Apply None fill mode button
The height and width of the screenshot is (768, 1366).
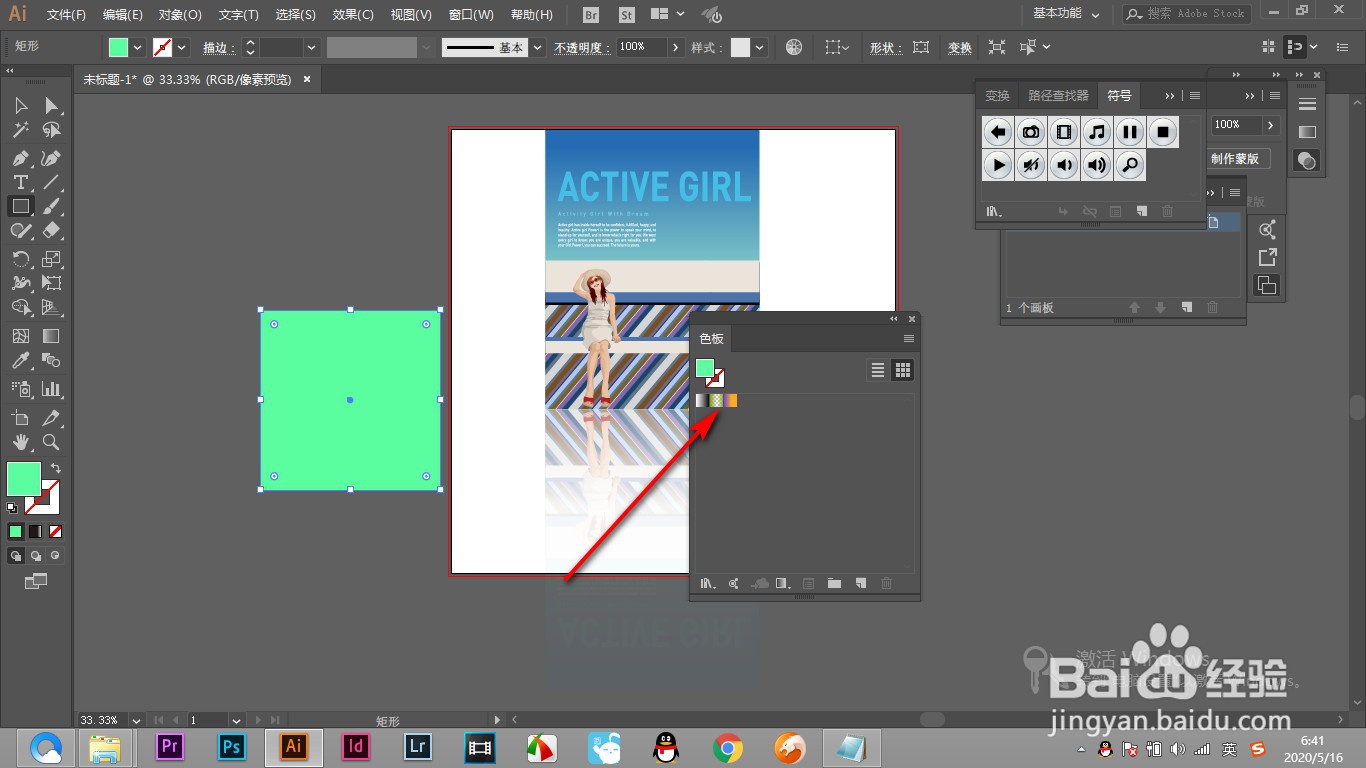[55, 531]
